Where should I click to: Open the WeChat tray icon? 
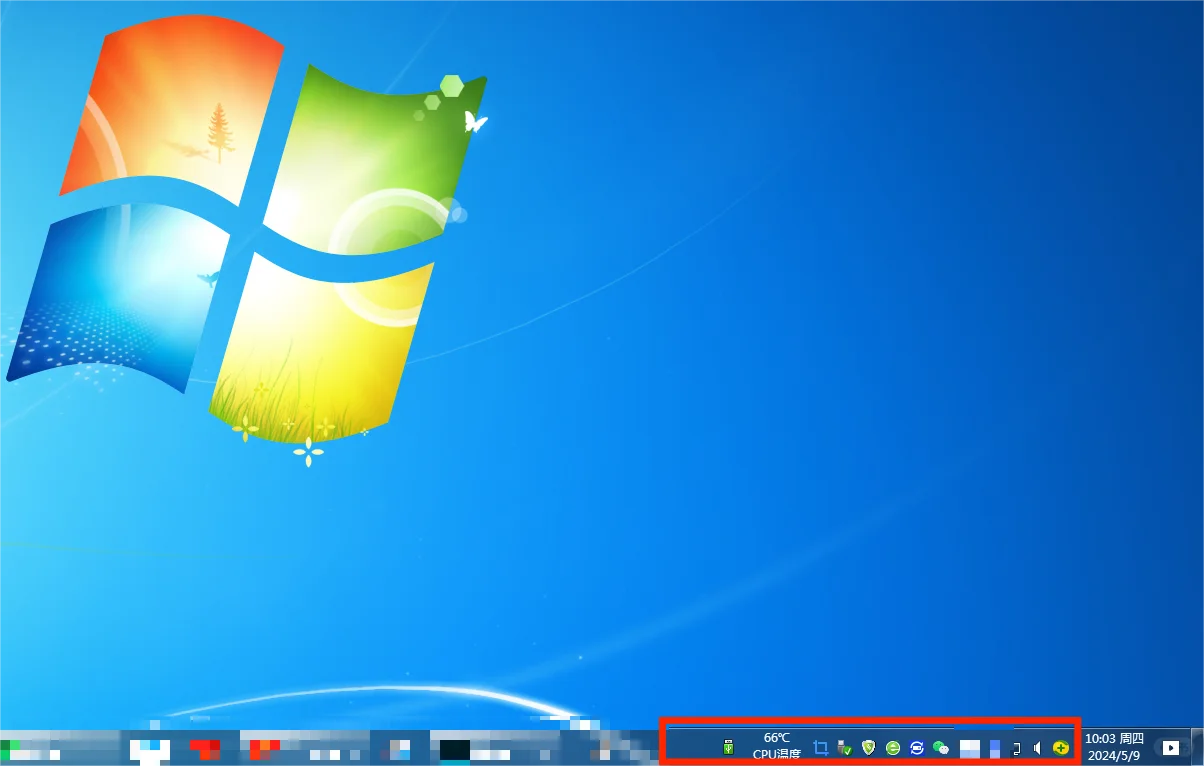941,747
